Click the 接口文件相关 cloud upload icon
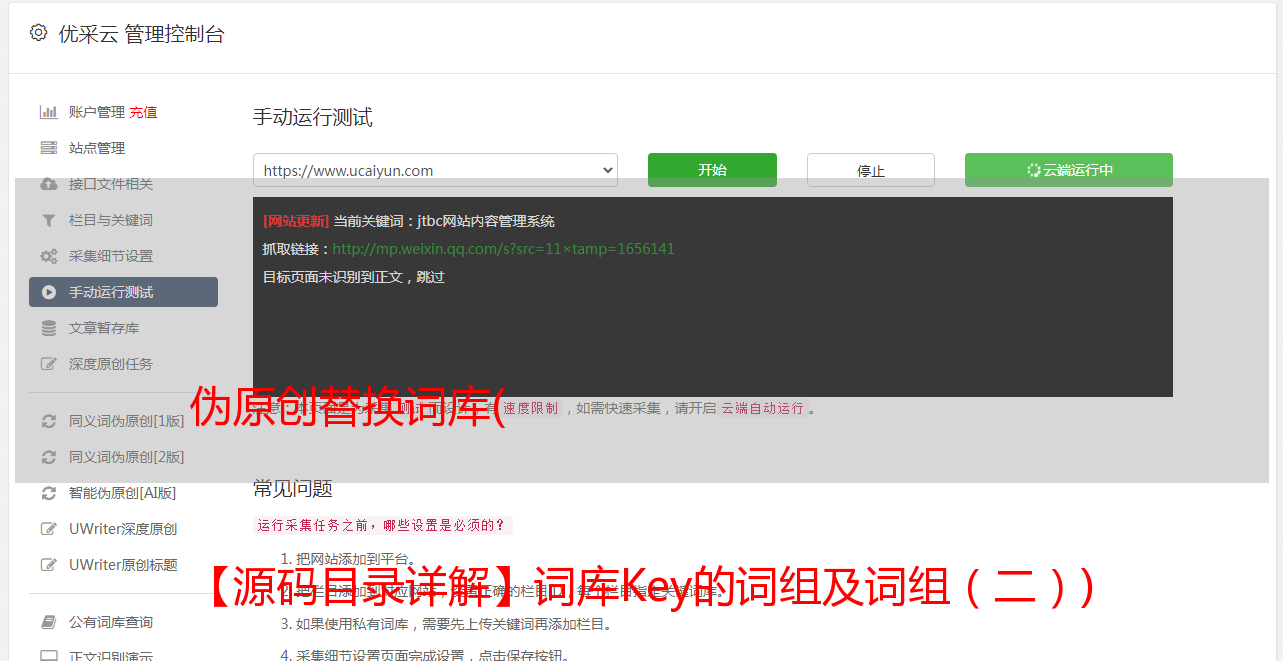Screen dimensions: 1283x661 [48, 184]
